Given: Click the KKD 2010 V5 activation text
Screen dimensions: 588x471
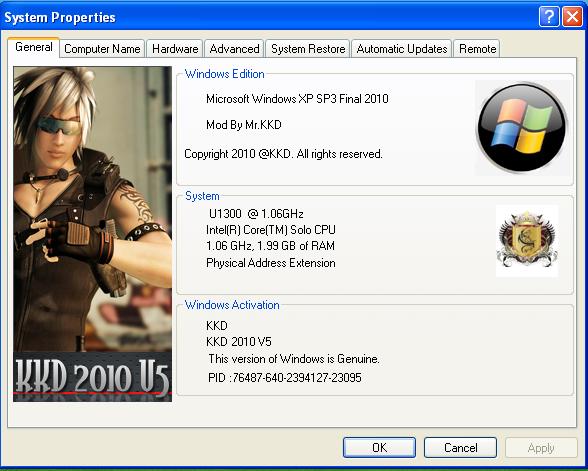Looking at the screenshot, I should point(238,342).
